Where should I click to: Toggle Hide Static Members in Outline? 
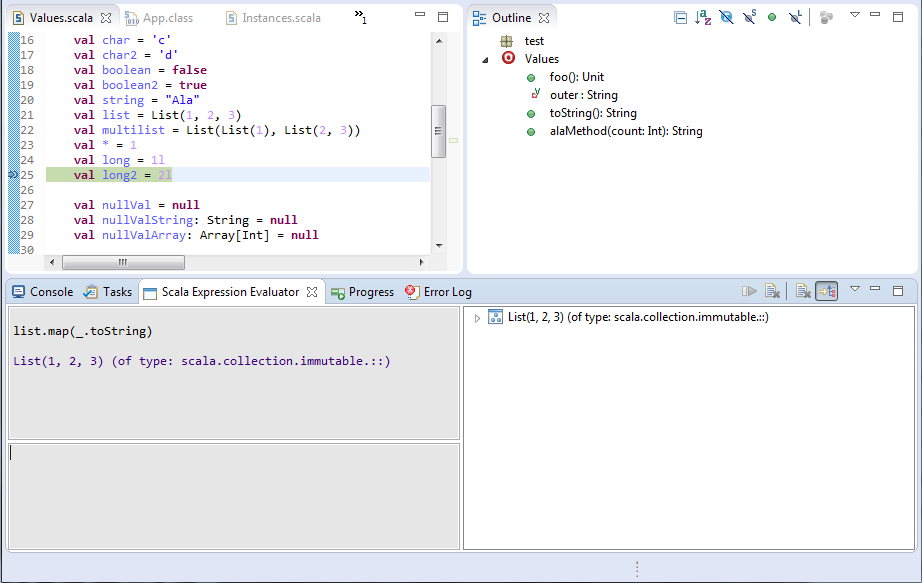[x=749, y=18]
